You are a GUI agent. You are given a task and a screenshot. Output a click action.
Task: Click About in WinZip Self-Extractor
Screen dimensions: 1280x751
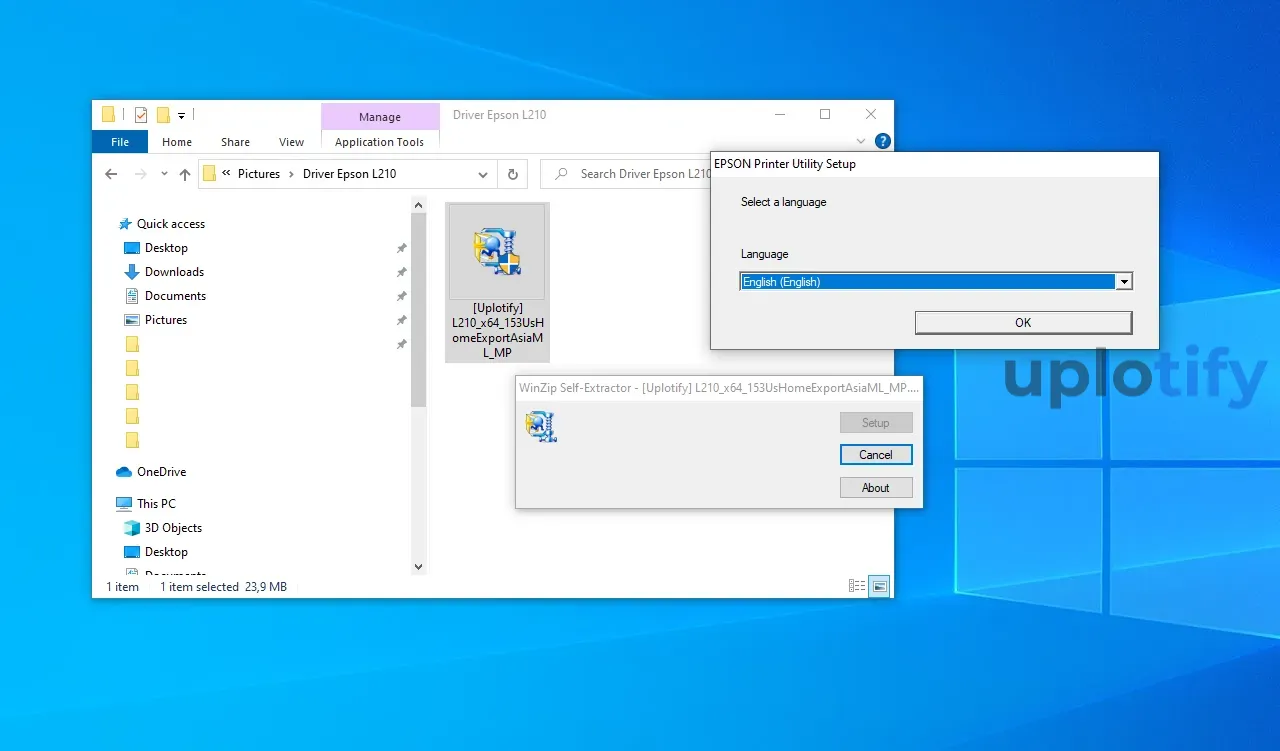click(876, 488)
